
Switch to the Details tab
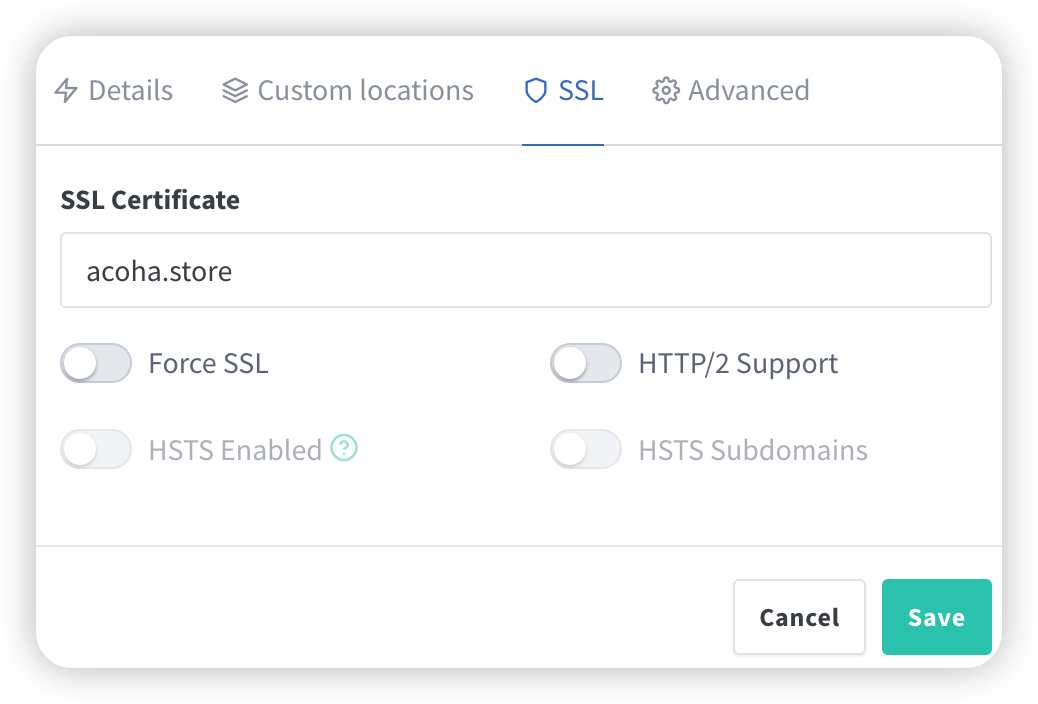point(130,91)
